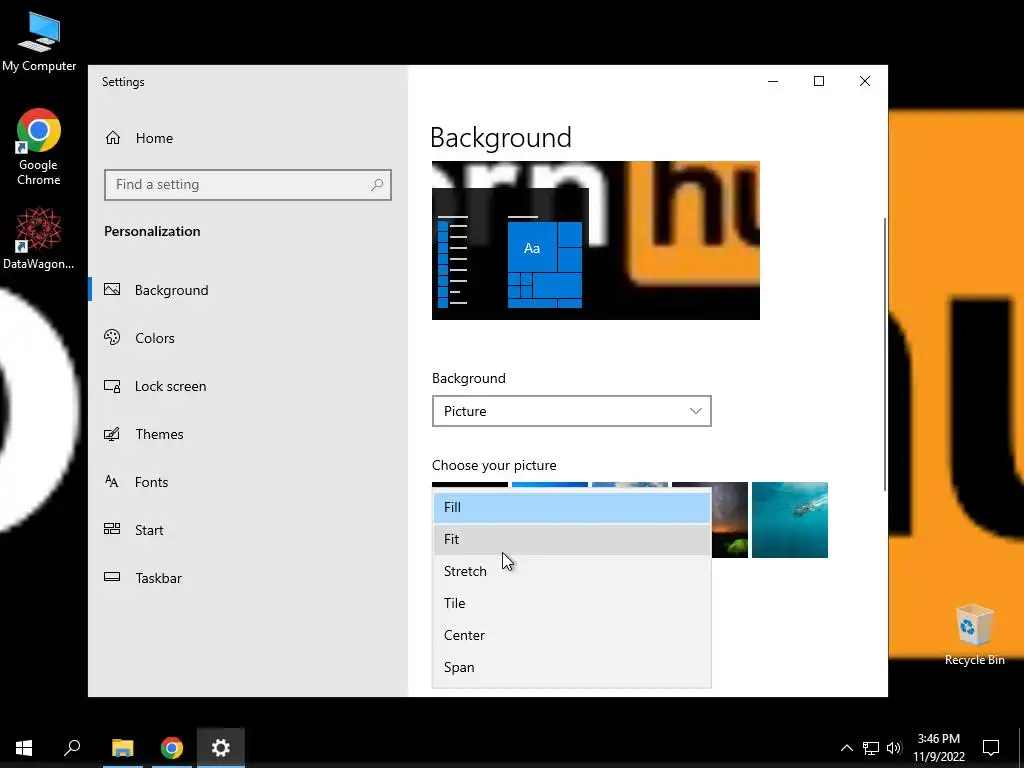Open the Windows Start menu
Viewport: 1024px width, 768px height.
[x=24, y=748]
